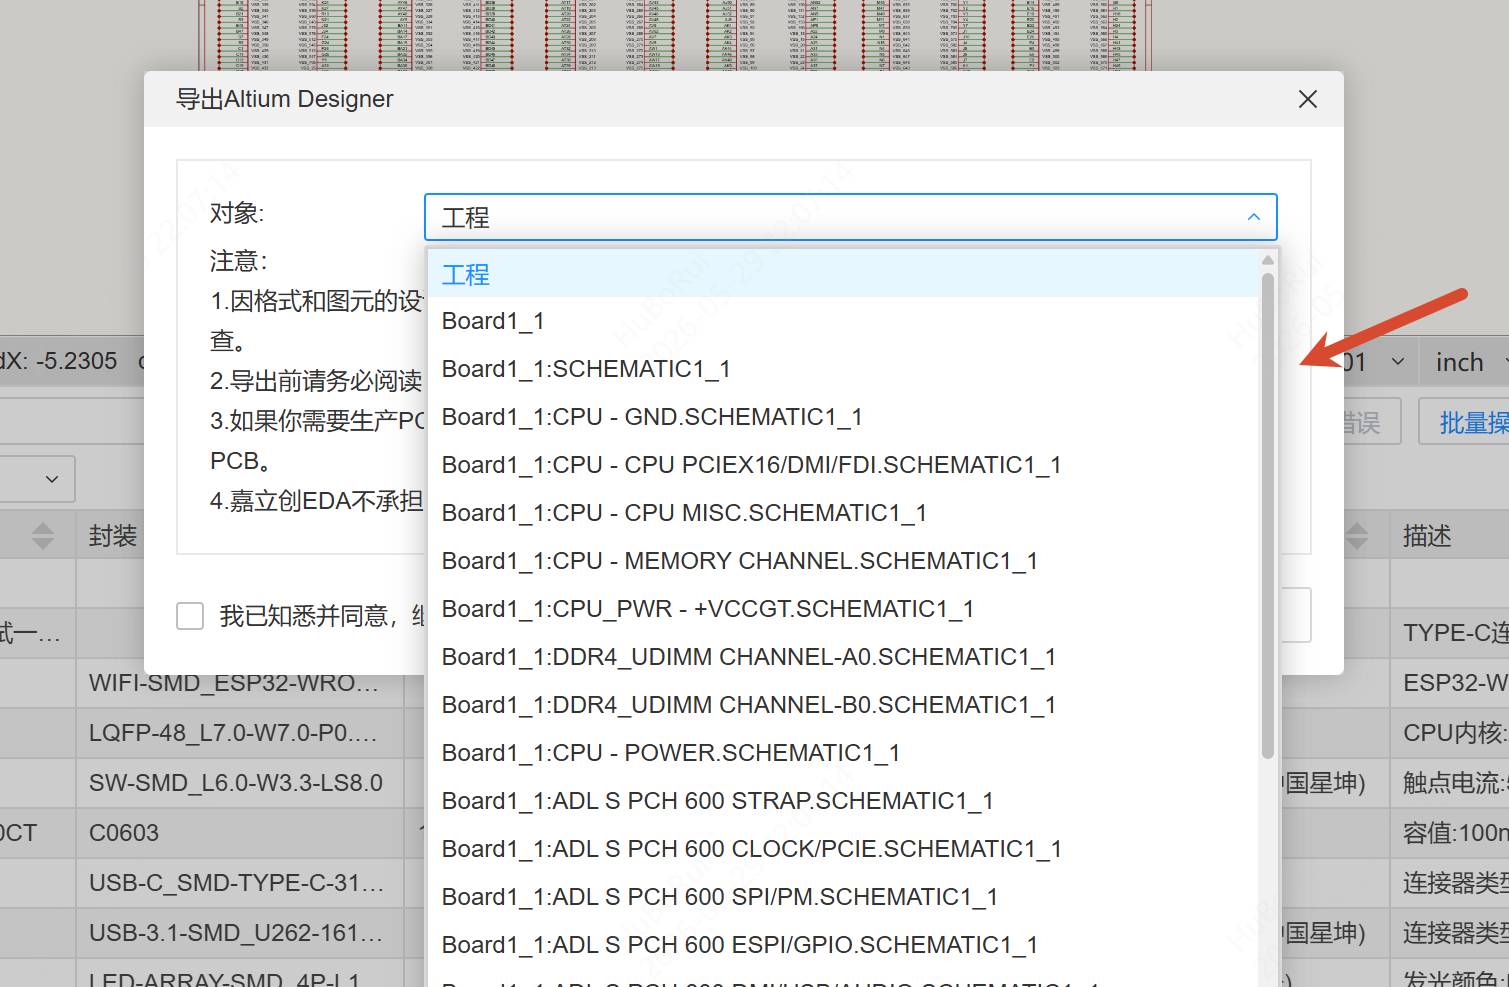
Task: Collapse the 对象 dropdown via its chevron arrow
Action: pos(1253,217)
